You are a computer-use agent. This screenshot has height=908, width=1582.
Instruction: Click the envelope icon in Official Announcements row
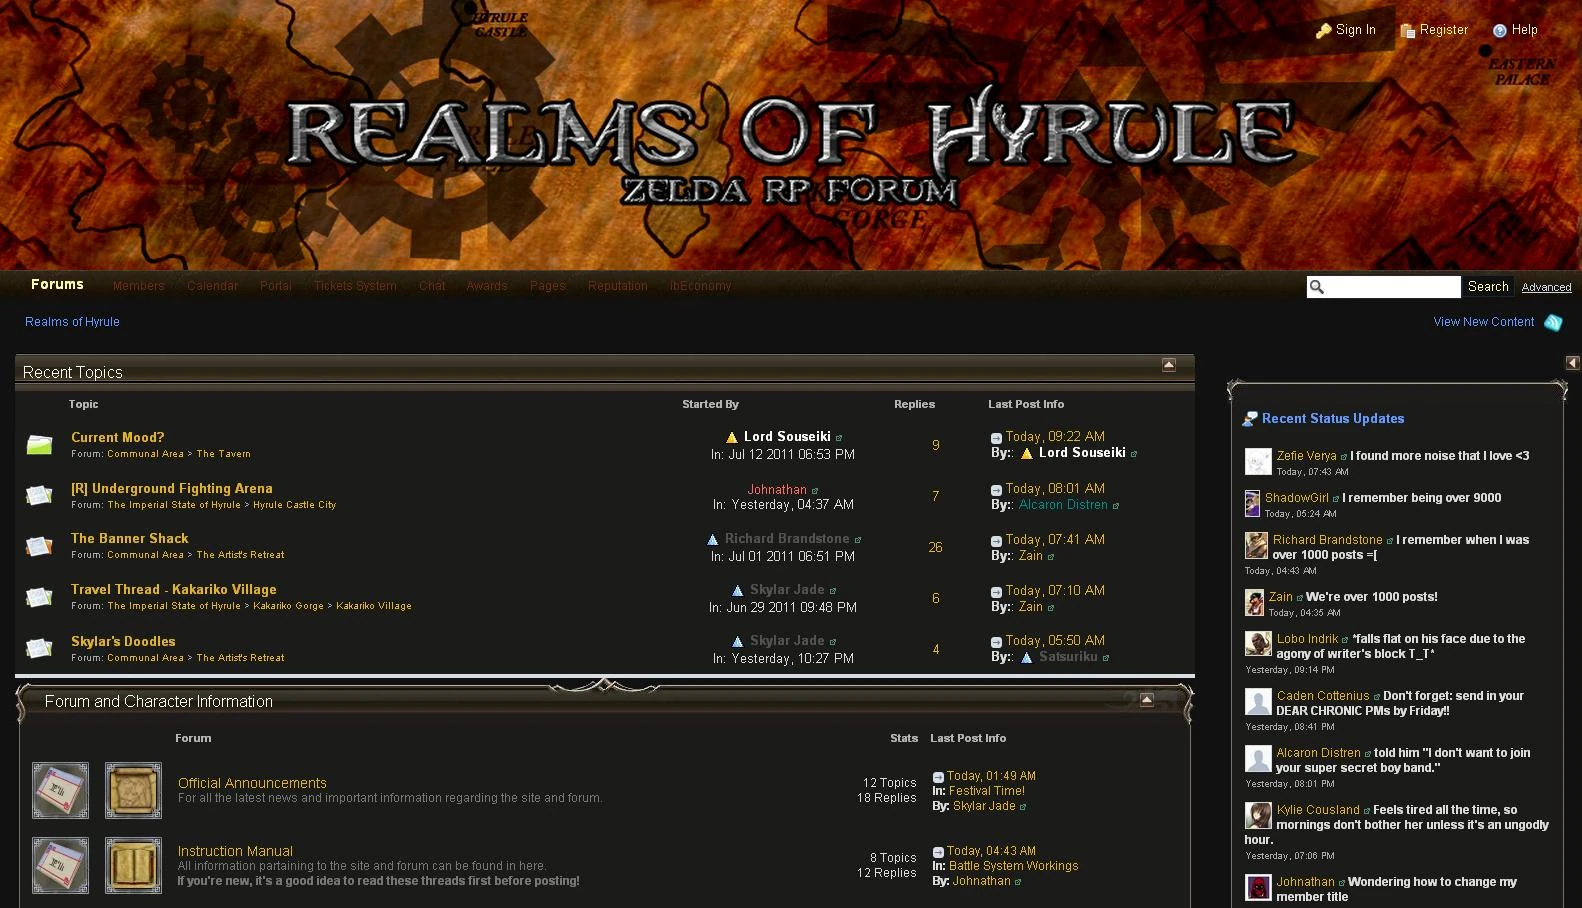pyautogui.click(x=60, y=790)
